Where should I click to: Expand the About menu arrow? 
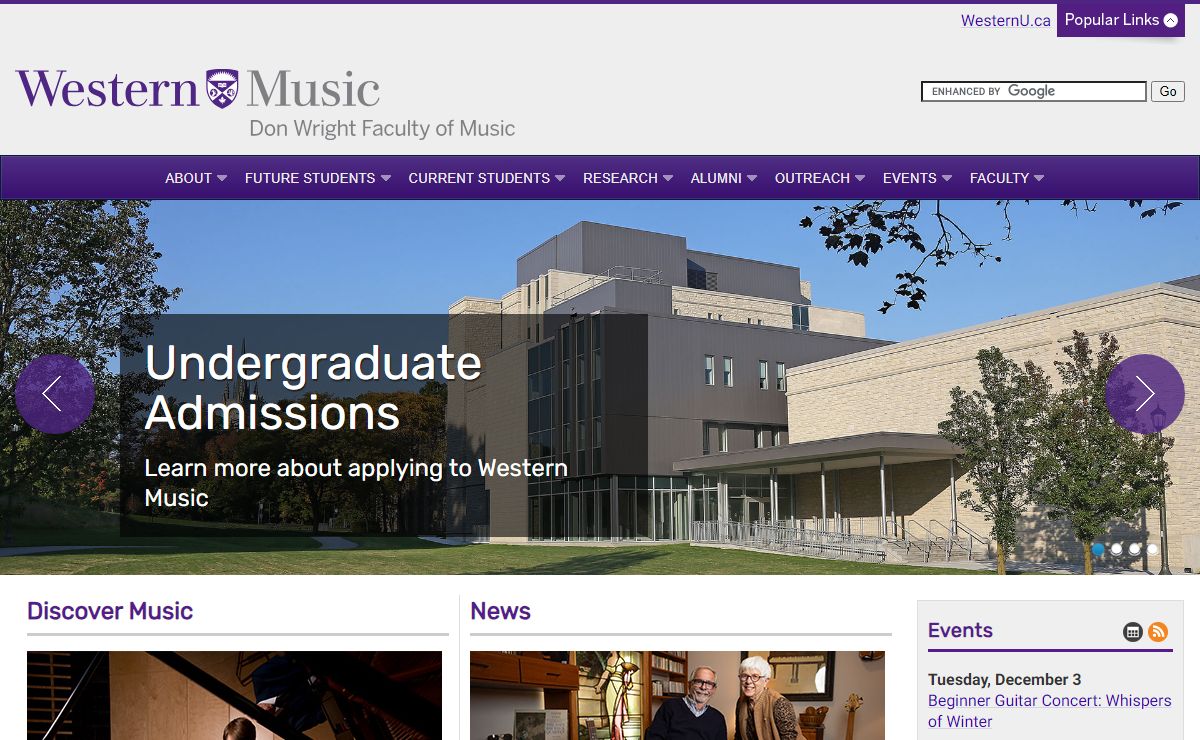222,178
